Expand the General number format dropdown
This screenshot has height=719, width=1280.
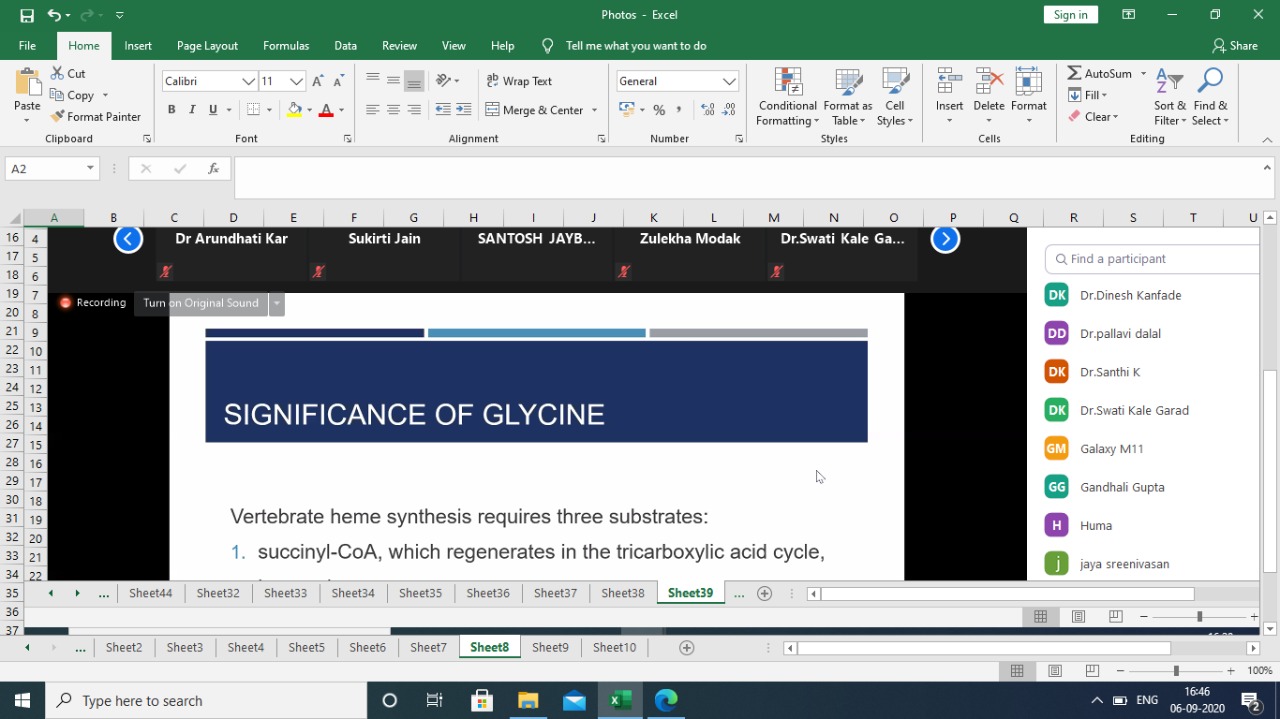(x=729, y=81)
